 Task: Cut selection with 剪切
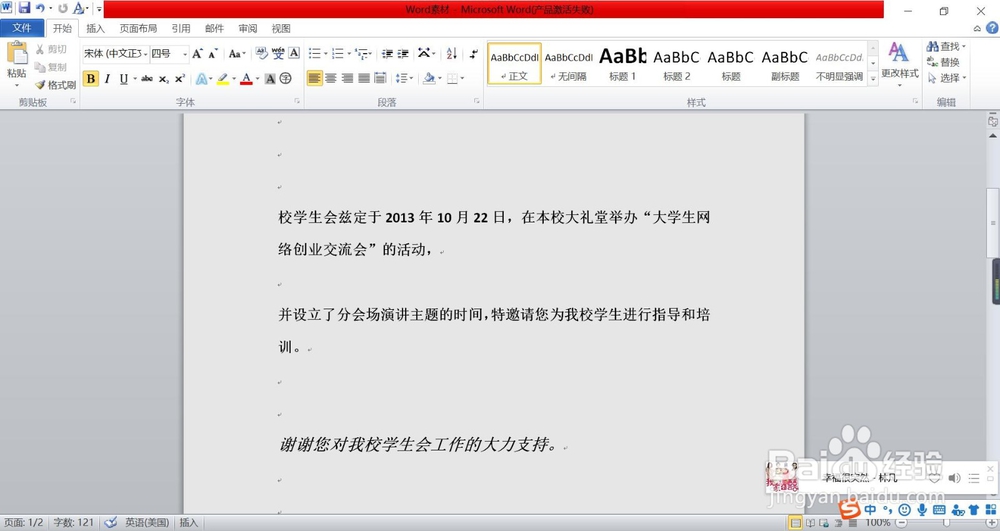click(x=51, y=49)
